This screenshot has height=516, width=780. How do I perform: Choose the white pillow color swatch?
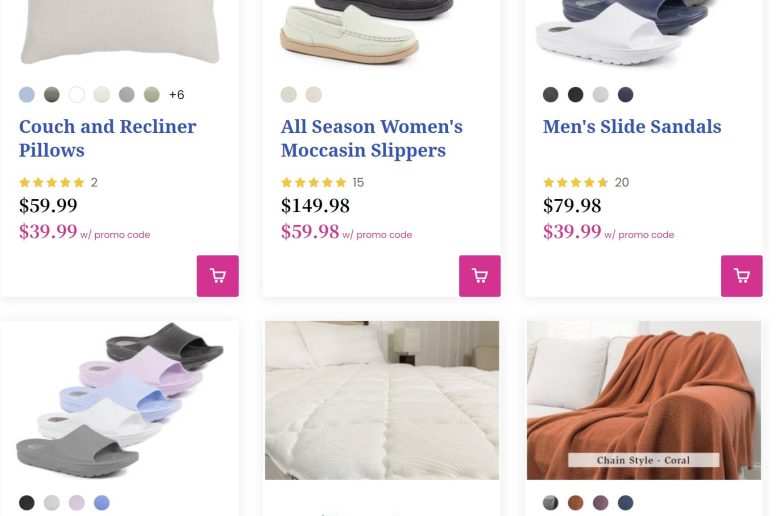(77, 95)
